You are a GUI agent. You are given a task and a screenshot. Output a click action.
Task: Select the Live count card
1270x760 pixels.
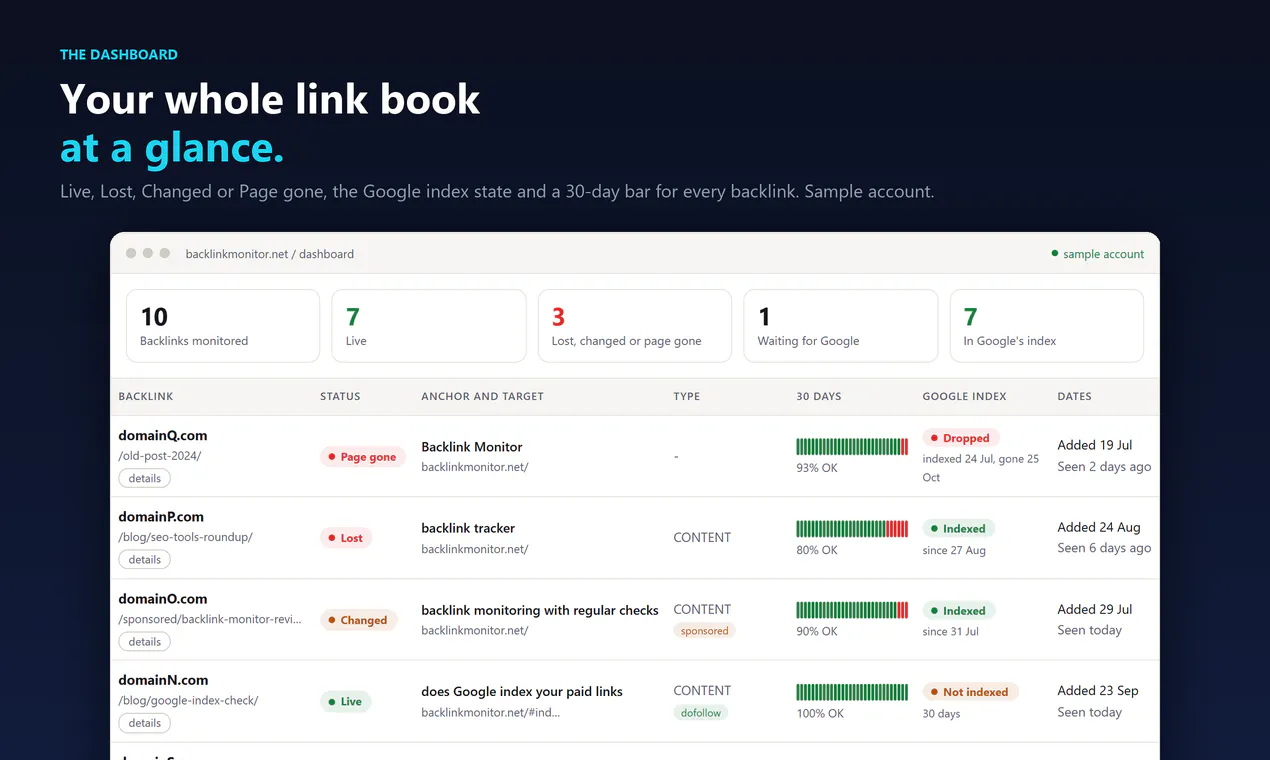pos(429,326)
